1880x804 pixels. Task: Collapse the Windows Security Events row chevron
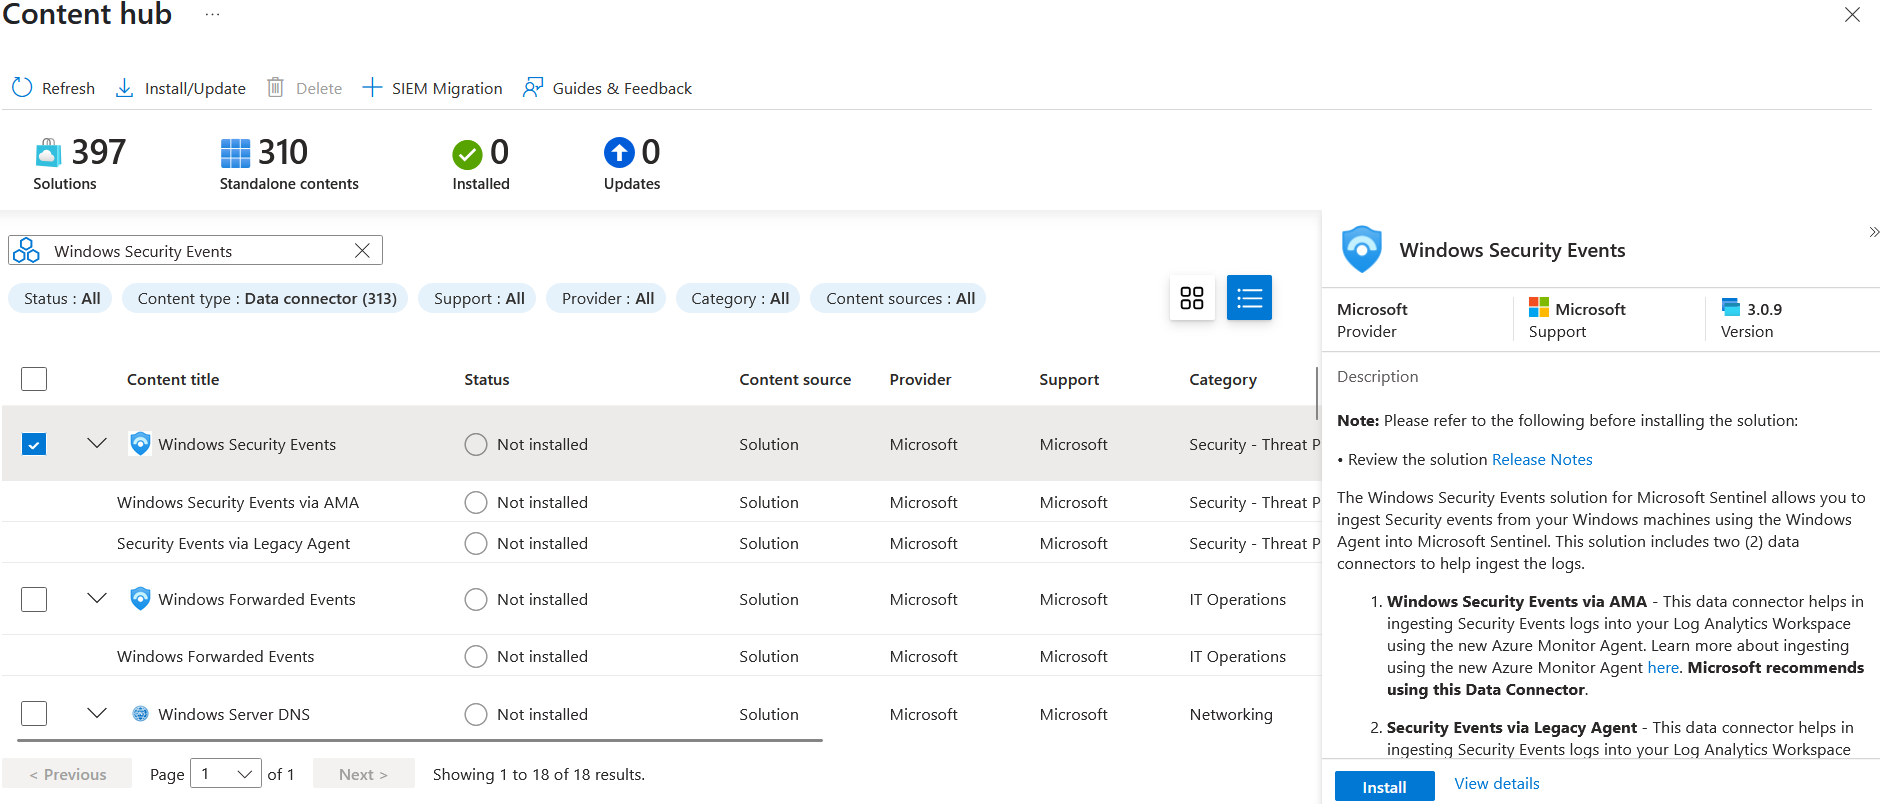point(97,443)
